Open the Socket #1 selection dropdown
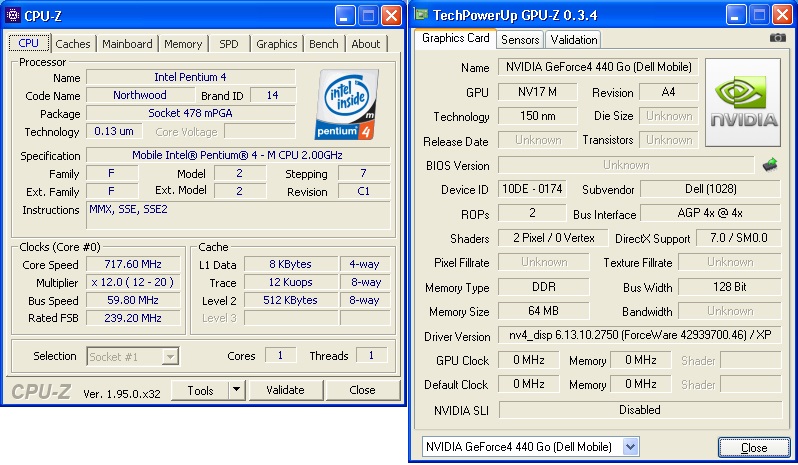This screenshot has height=465, width=798. 170,357
